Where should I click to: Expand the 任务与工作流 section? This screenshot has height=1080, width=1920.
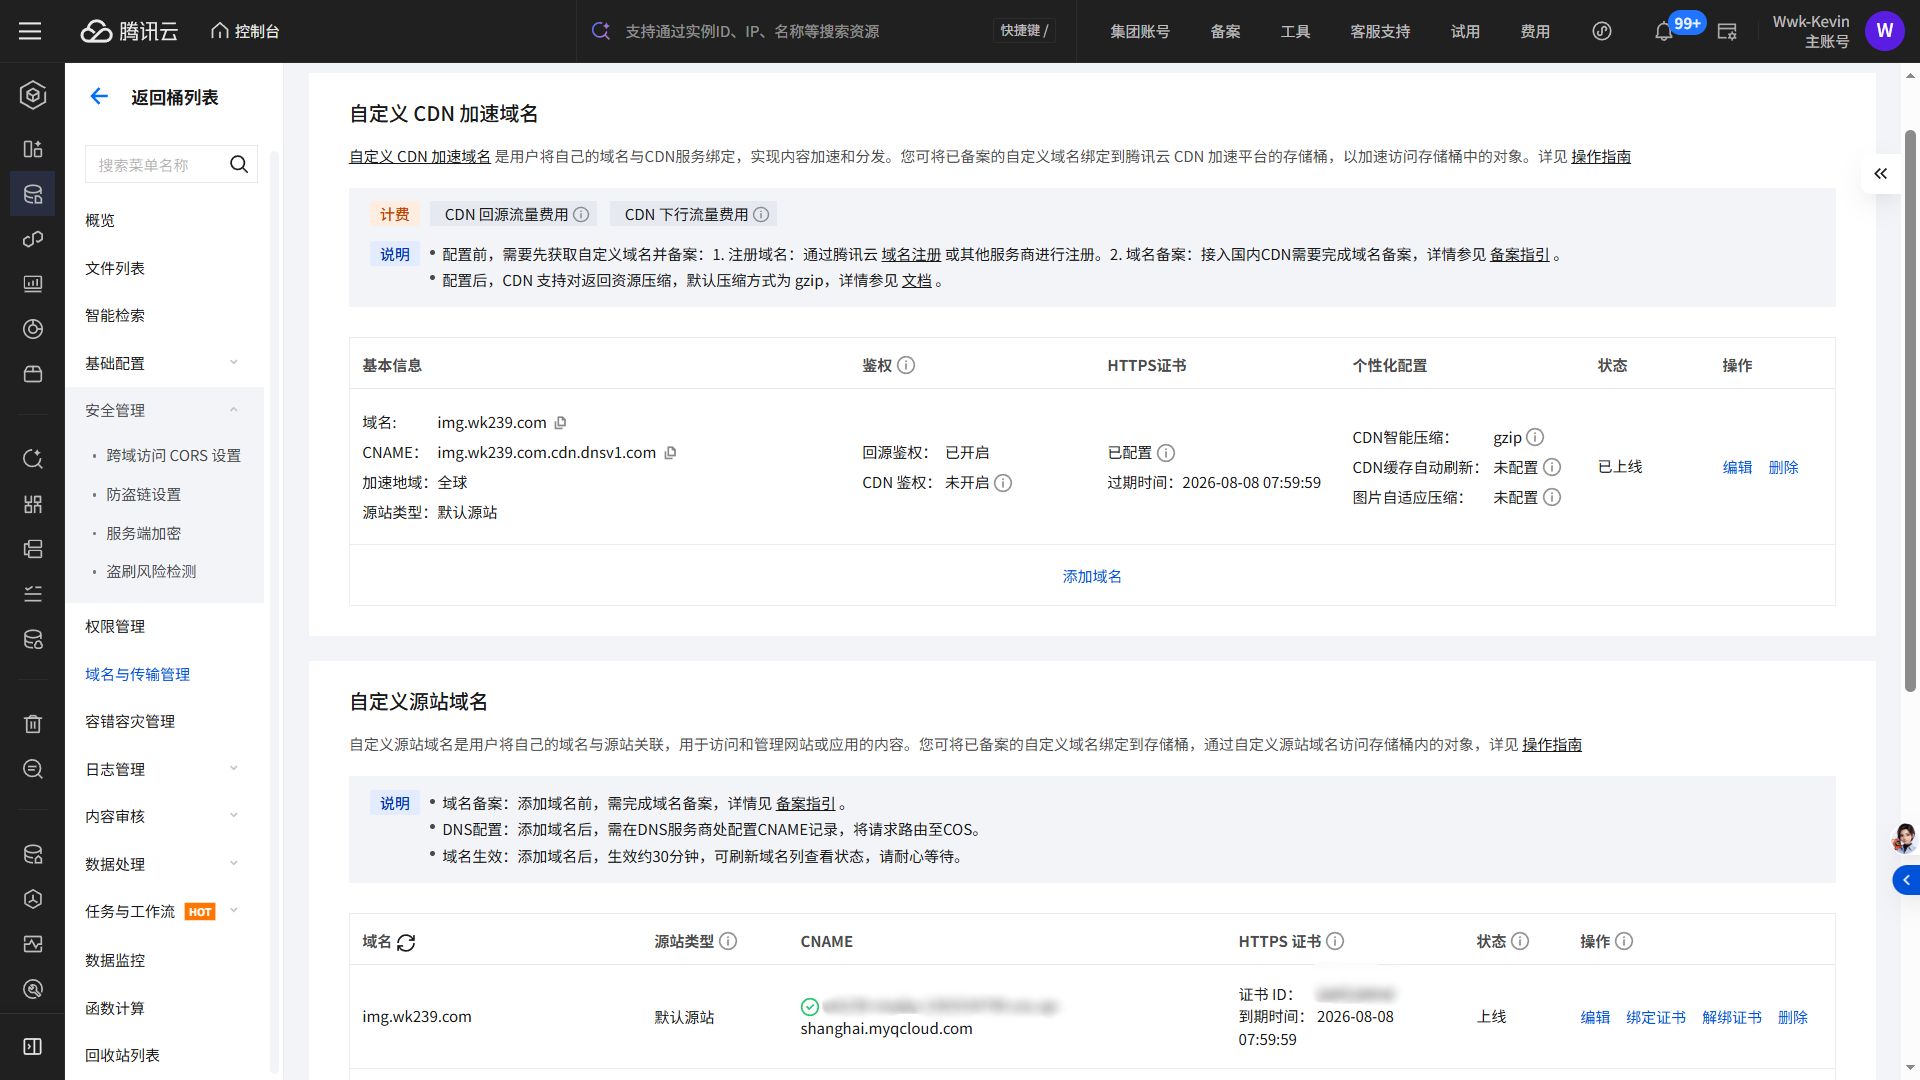pos(163,911)
